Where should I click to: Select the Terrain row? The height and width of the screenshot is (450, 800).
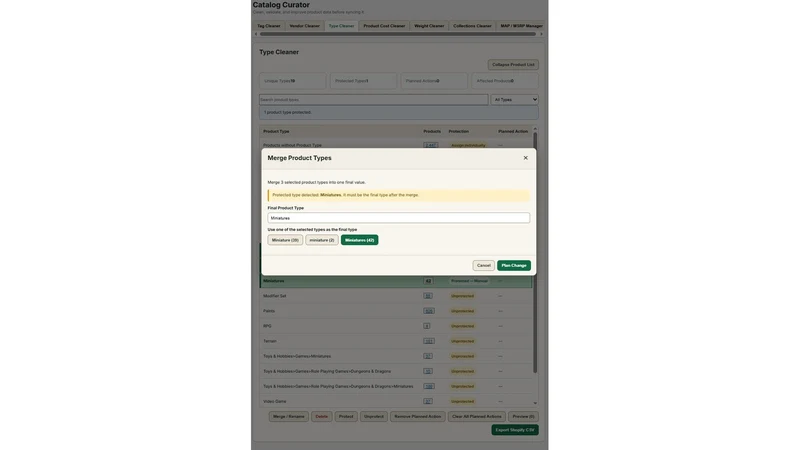pyautogui.click(x=396, y=341)
